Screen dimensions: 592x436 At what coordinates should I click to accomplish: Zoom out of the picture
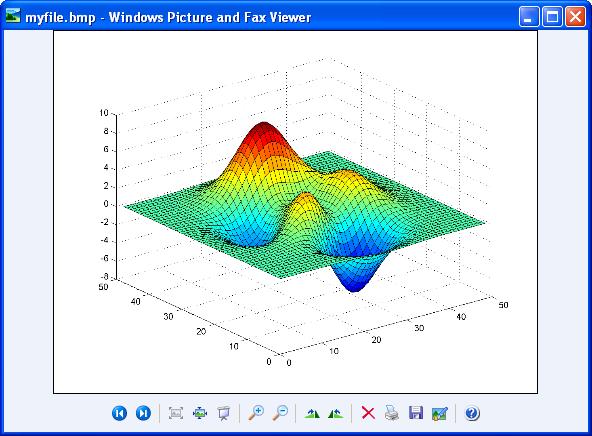[x=281, y=413]
